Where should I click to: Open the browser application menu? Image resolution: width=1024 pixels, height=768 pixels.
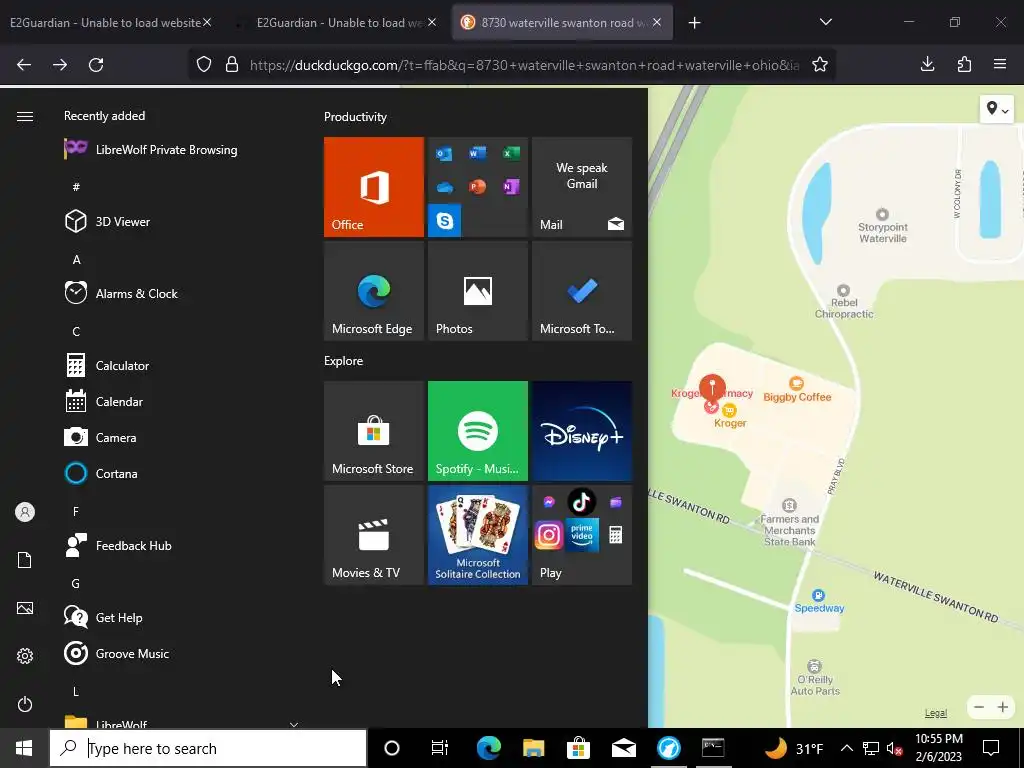(1000, 64)
